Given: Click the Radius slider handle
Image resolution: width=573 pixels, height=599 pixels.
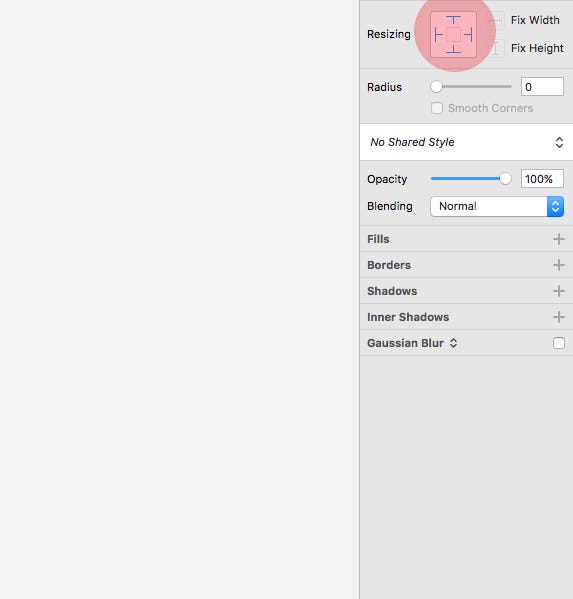Looking at the screenshot, I should tap(436, 87).
